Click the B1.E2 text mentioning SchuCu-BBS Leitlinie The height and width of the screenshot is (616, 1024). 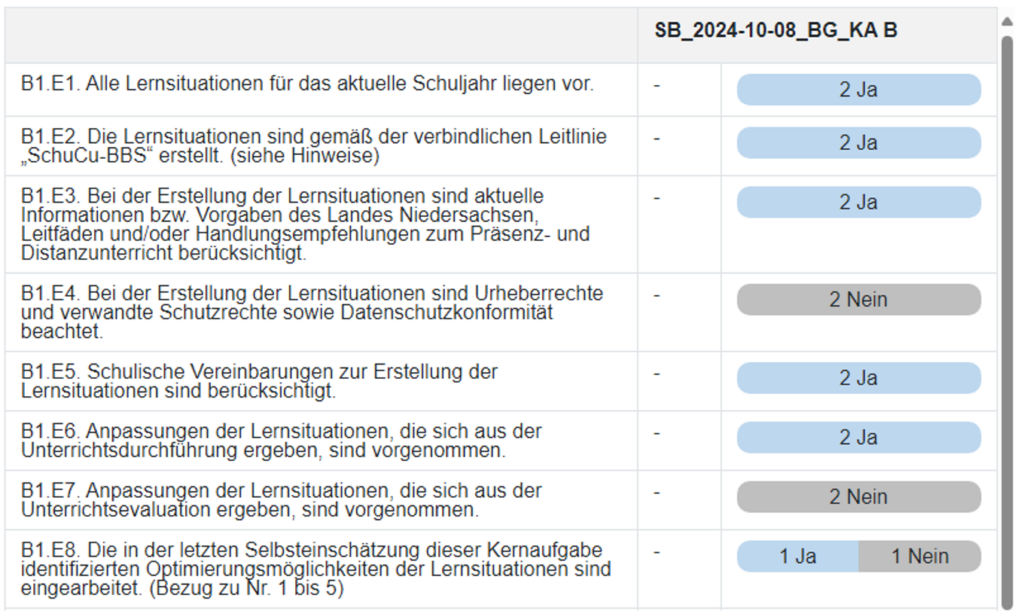tap(313, 145)
